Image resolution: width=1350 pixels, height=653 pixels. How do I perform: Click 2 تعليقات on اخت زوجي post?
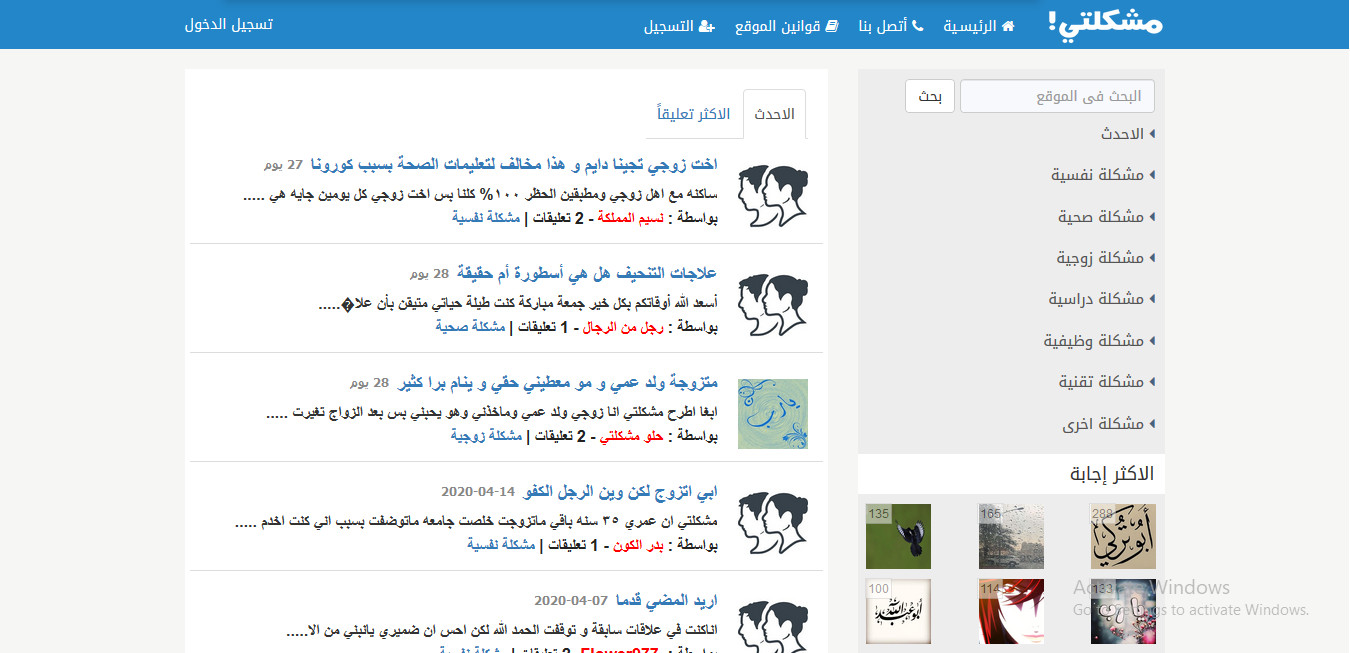click(x=556, y=217)
